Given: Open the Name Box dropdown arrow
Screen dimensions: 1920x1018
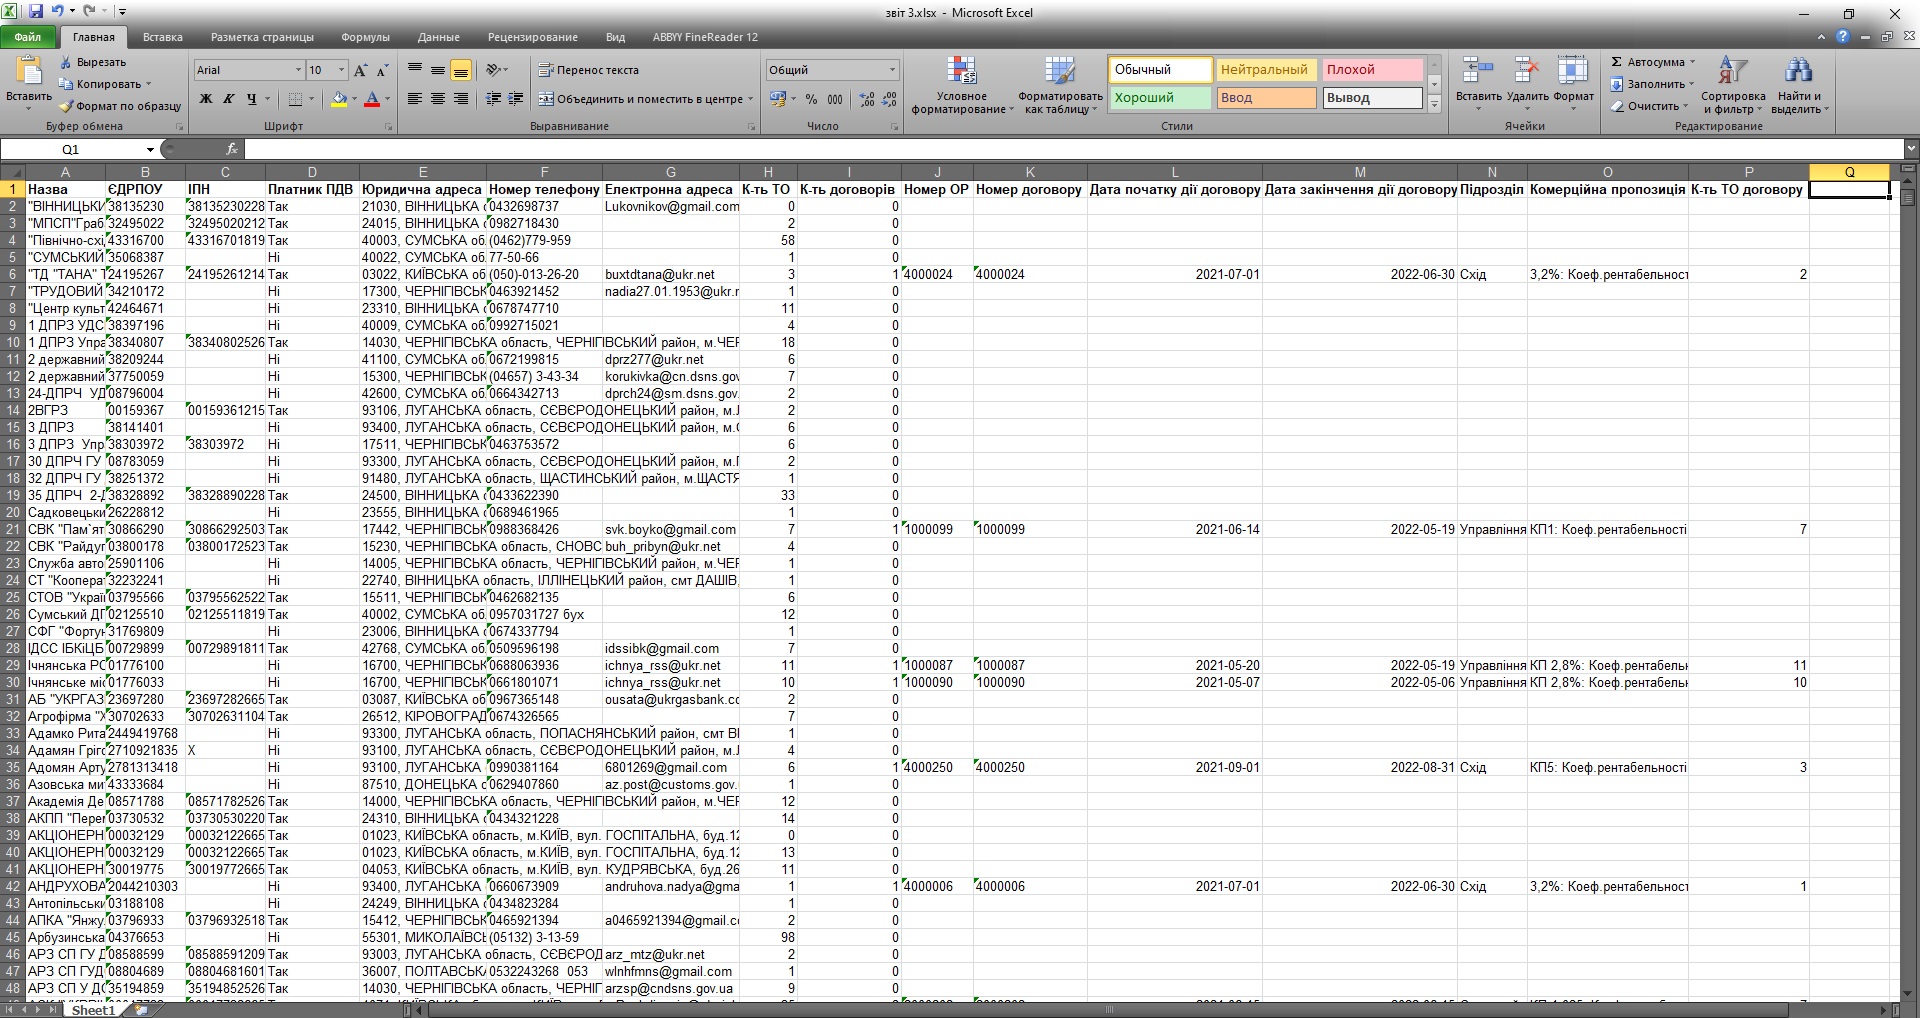Looking at the screenshot, I should click(x=150, y=150).
